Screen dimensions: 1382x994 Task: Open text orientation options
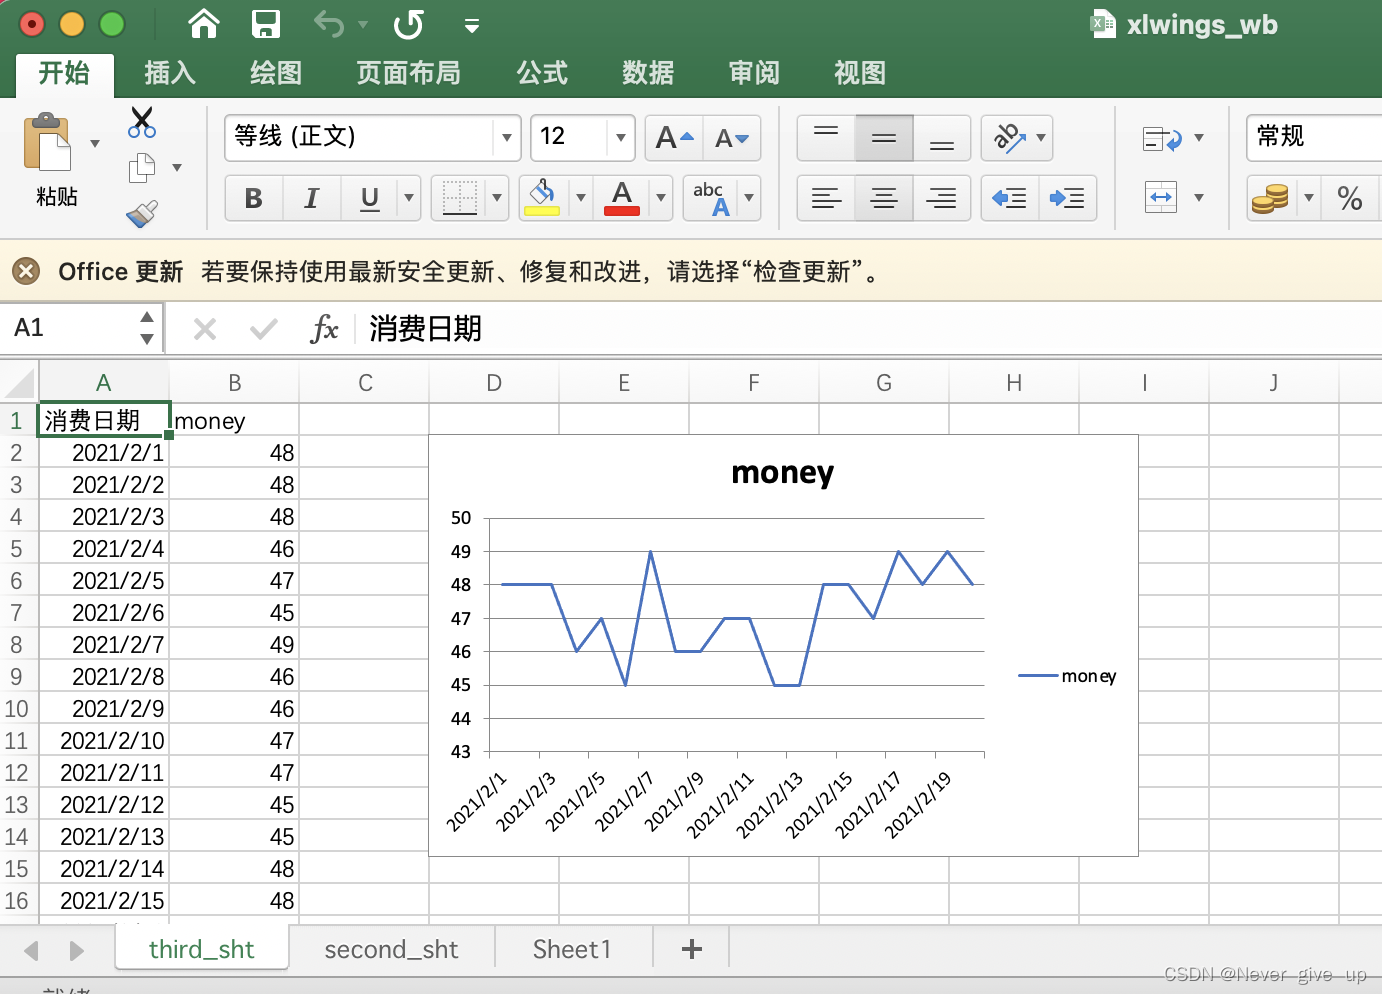point(1017,138)
